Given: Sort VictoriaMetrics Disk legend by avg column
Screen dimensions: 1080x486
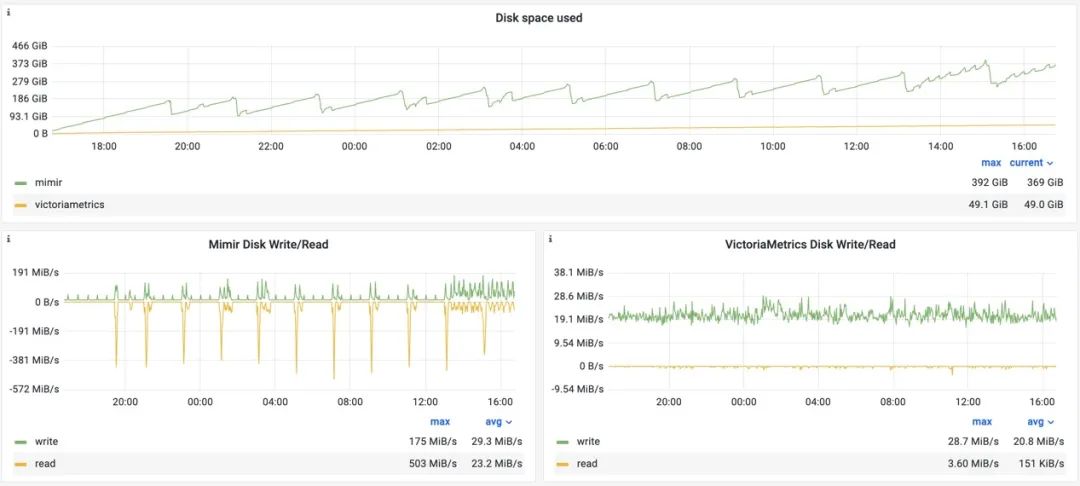Looking at the screenshot, I should click(1041, 422).
